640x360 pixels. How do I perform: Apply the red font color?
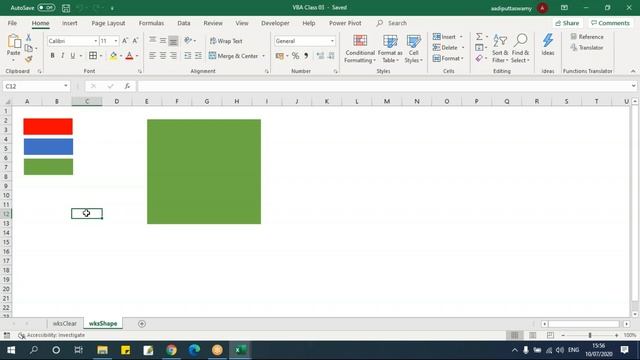[129, 56]
